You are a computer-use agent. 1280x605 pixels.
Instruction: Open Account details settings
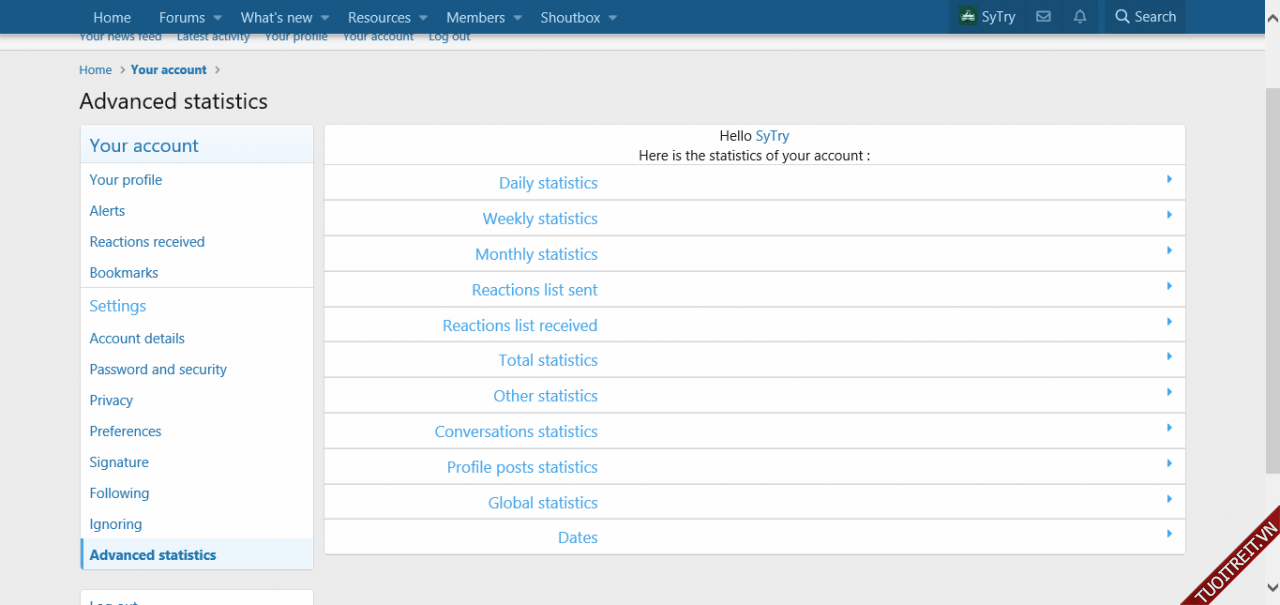coord(137,338)
